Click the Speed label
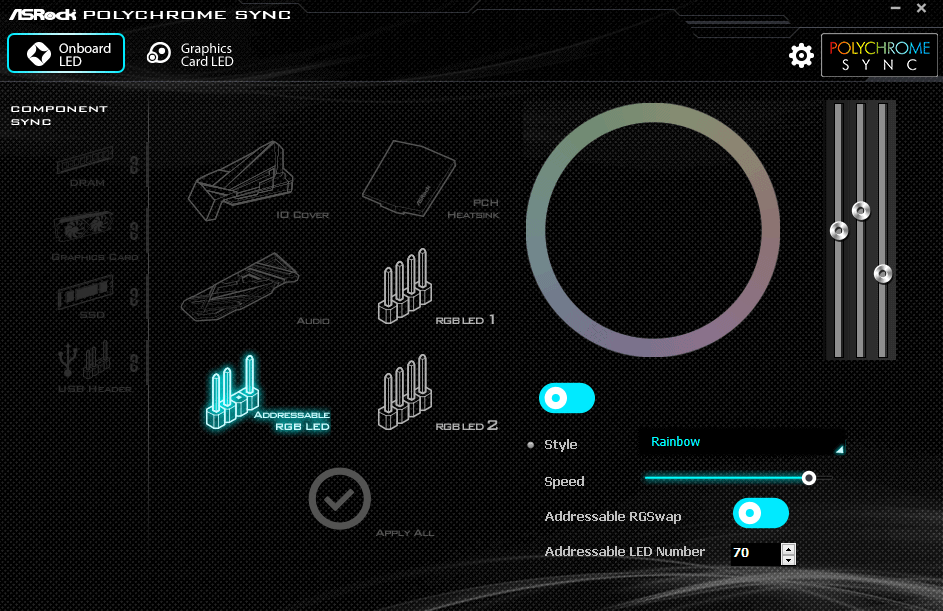Image resolution: width=943 pixels, height=611 pixels. point(564,481)
